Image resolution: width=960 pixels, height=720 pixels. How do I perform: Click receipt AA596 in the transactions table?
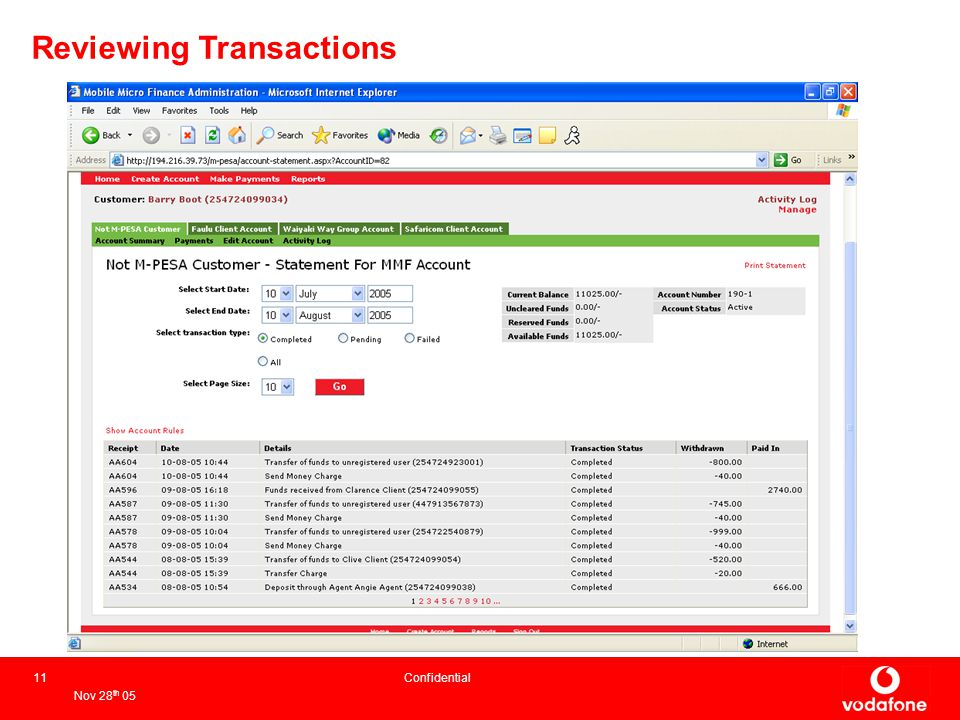(123, 490)
